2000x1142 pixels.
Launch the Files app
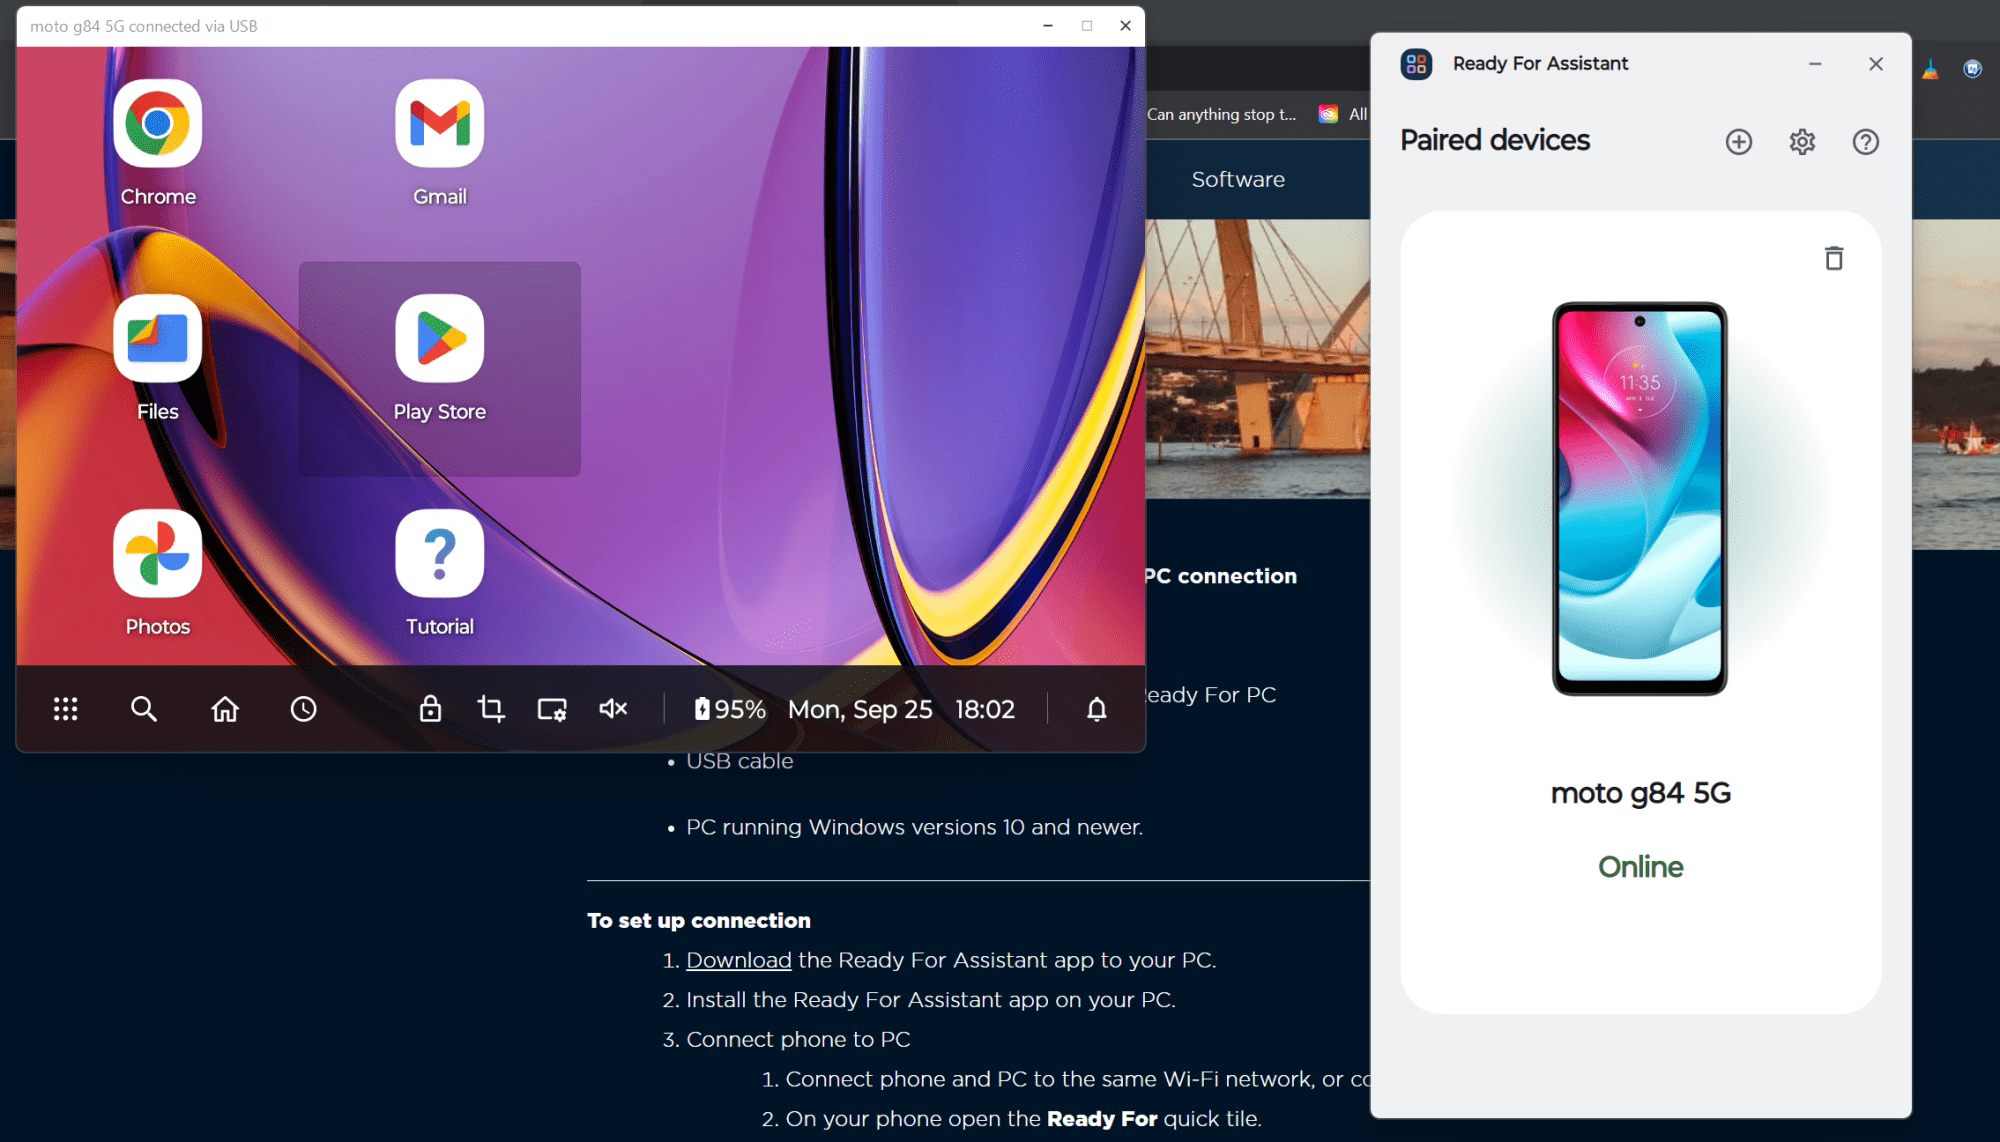[x=157, y=339]
